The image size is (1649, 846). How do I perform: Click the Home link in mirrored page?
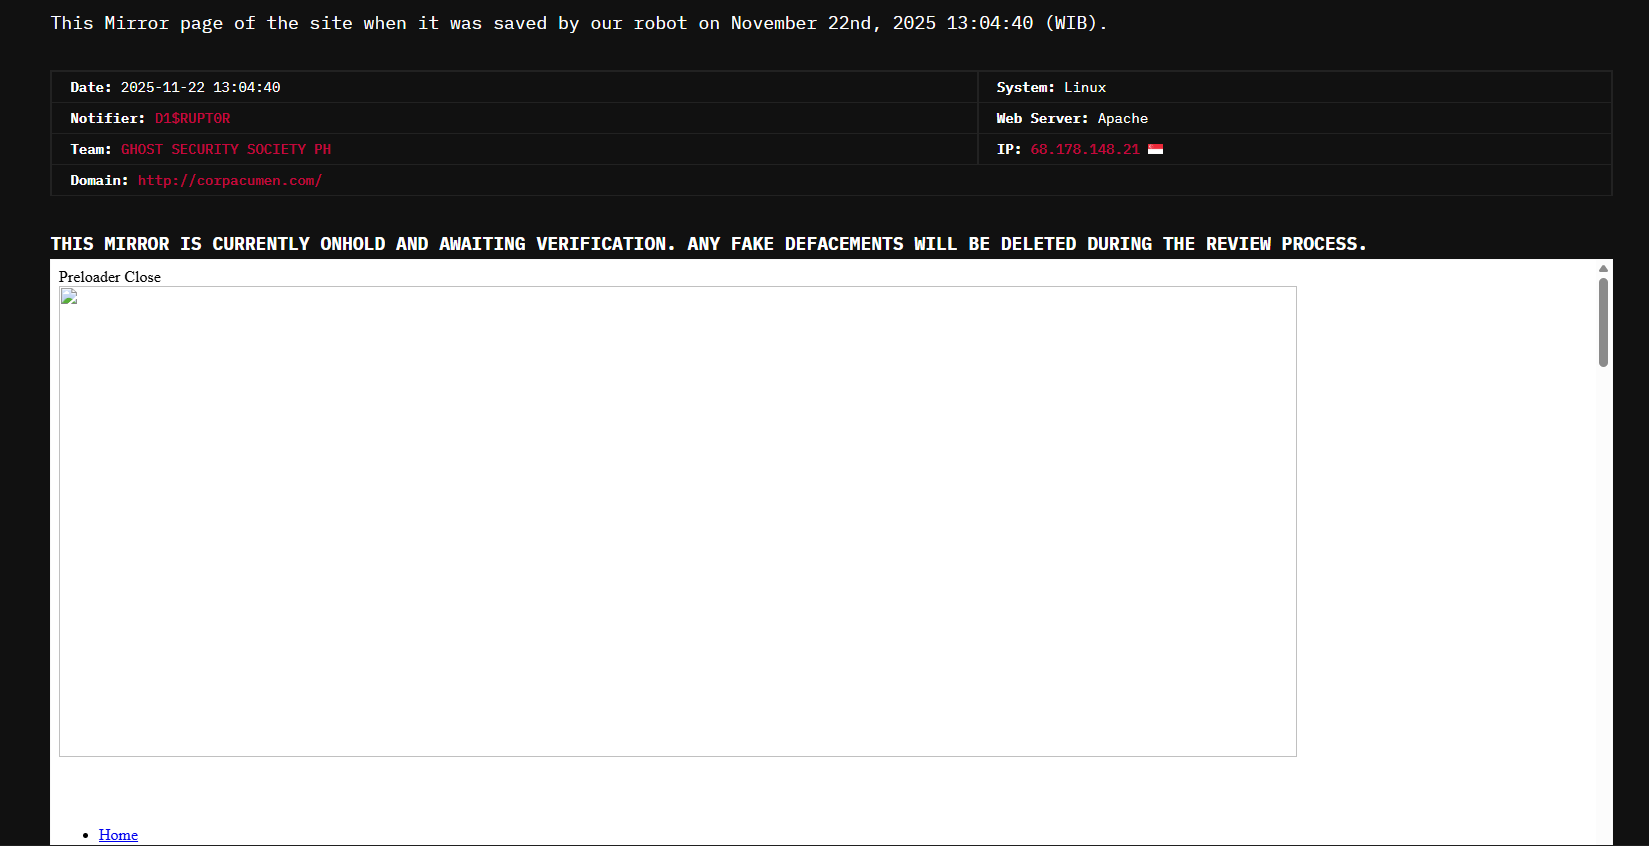pos(118,835)
